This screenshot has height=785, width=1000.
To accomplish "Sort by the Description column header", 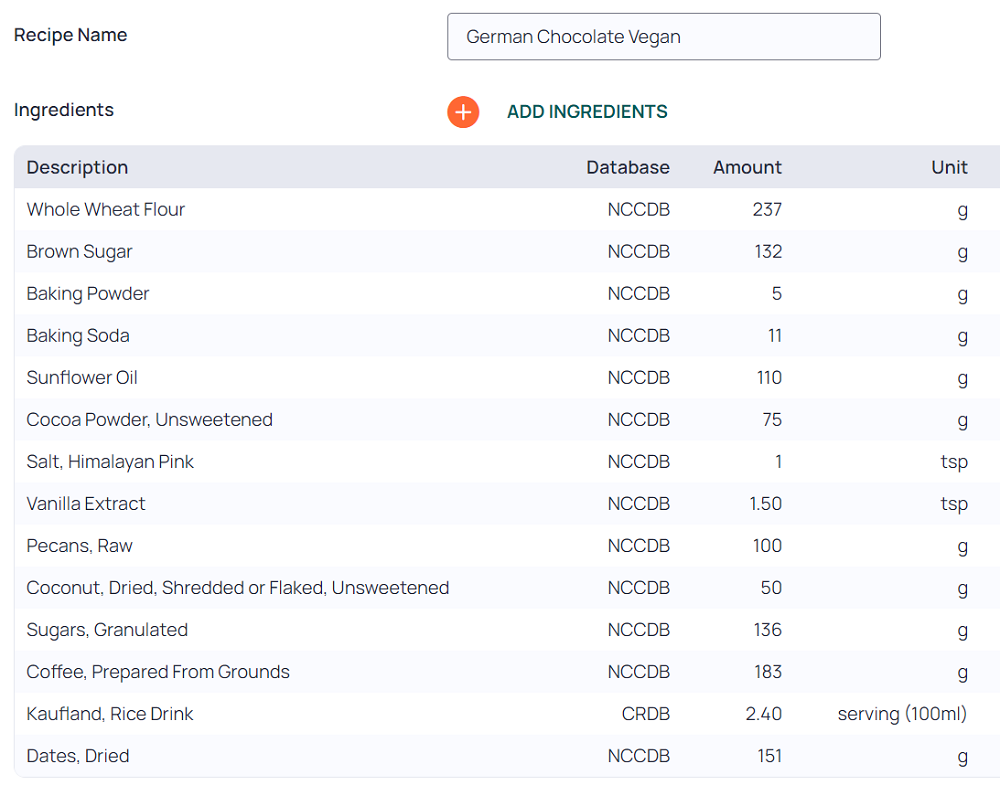I will click(x=78, y=167).
